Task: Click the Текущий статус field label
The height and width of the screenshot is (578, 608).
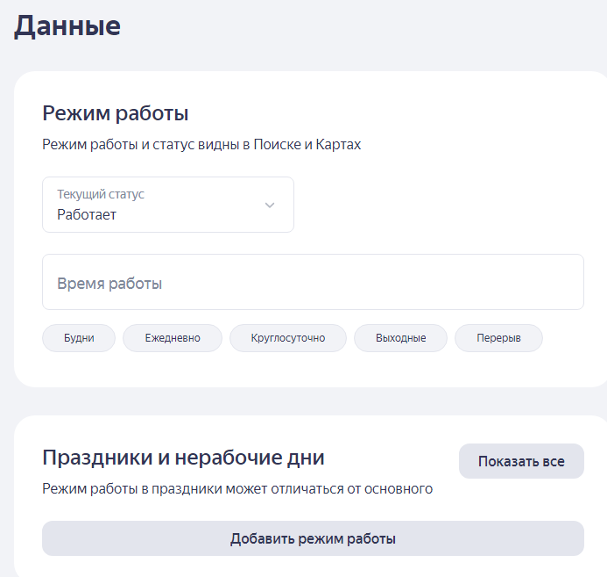Action: [x=101, y=195]
